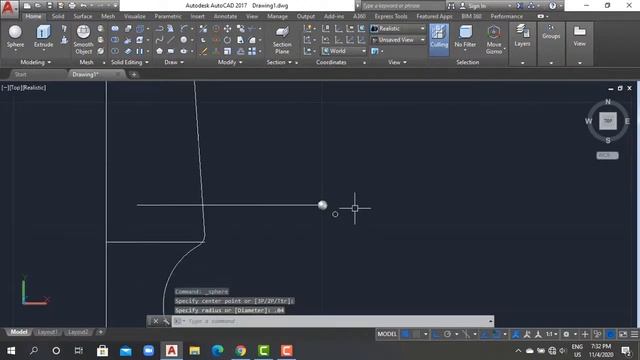
Task: Switch to the Visualize ribbon tab
Action: [135, 16]
